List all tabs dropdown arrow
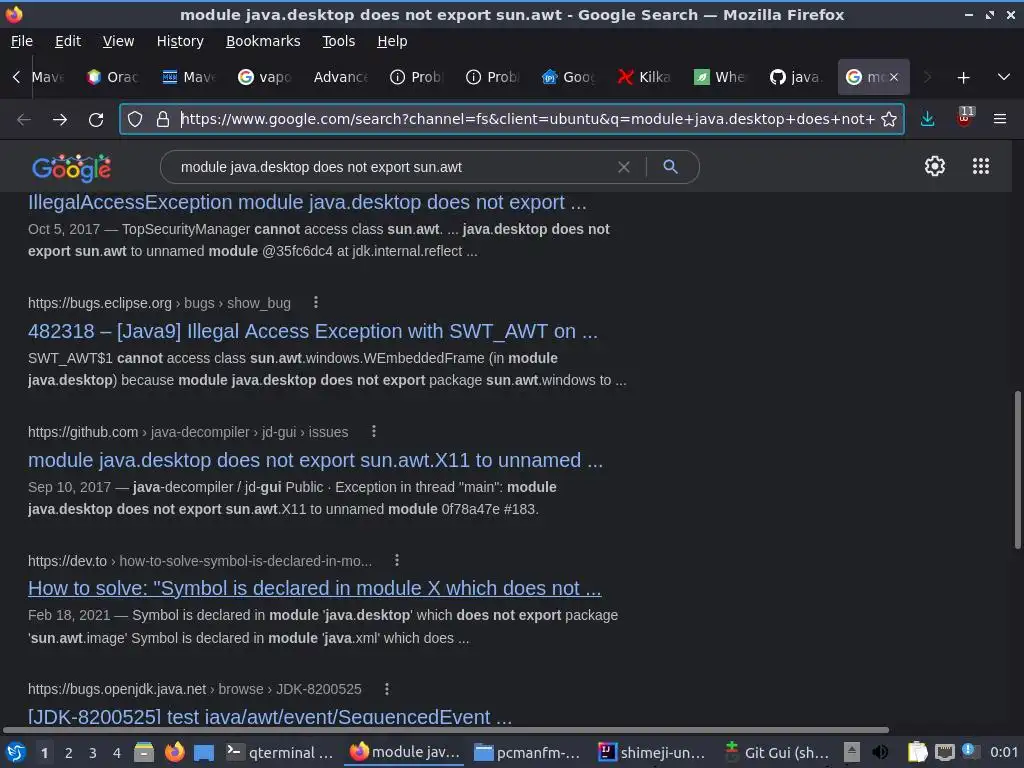 [1004, 77]
